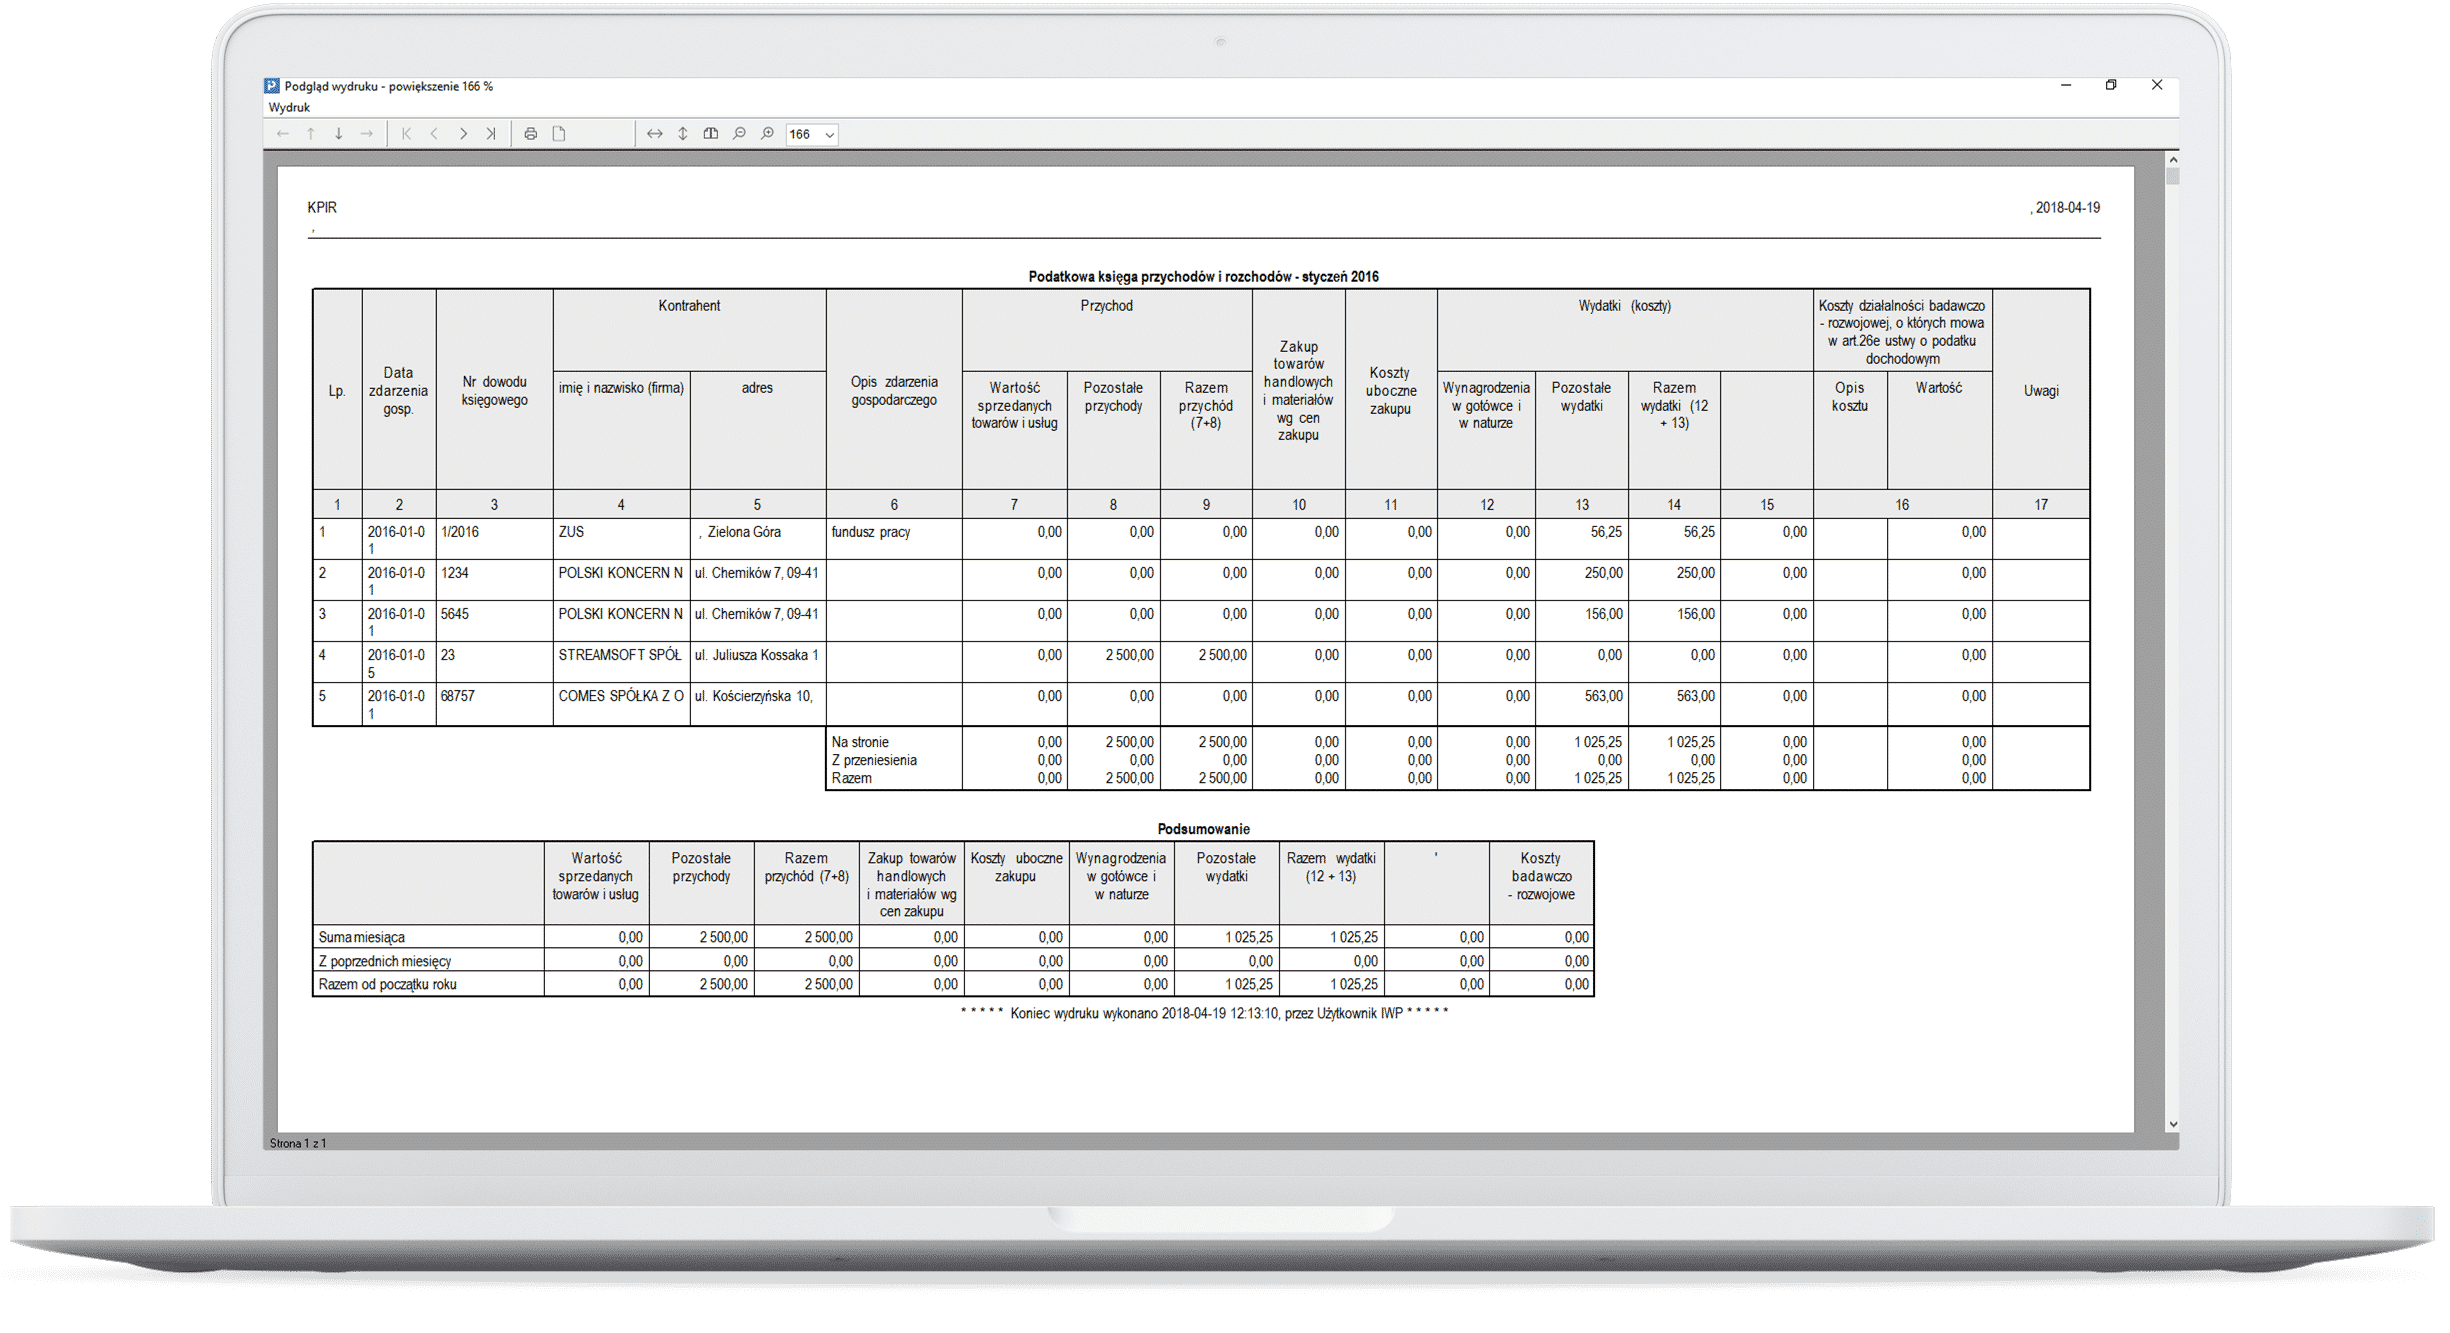Click the 'Strona 1 z 1' status bar text
This screenshot has height=1333, width=2450.
point(298,1144)
